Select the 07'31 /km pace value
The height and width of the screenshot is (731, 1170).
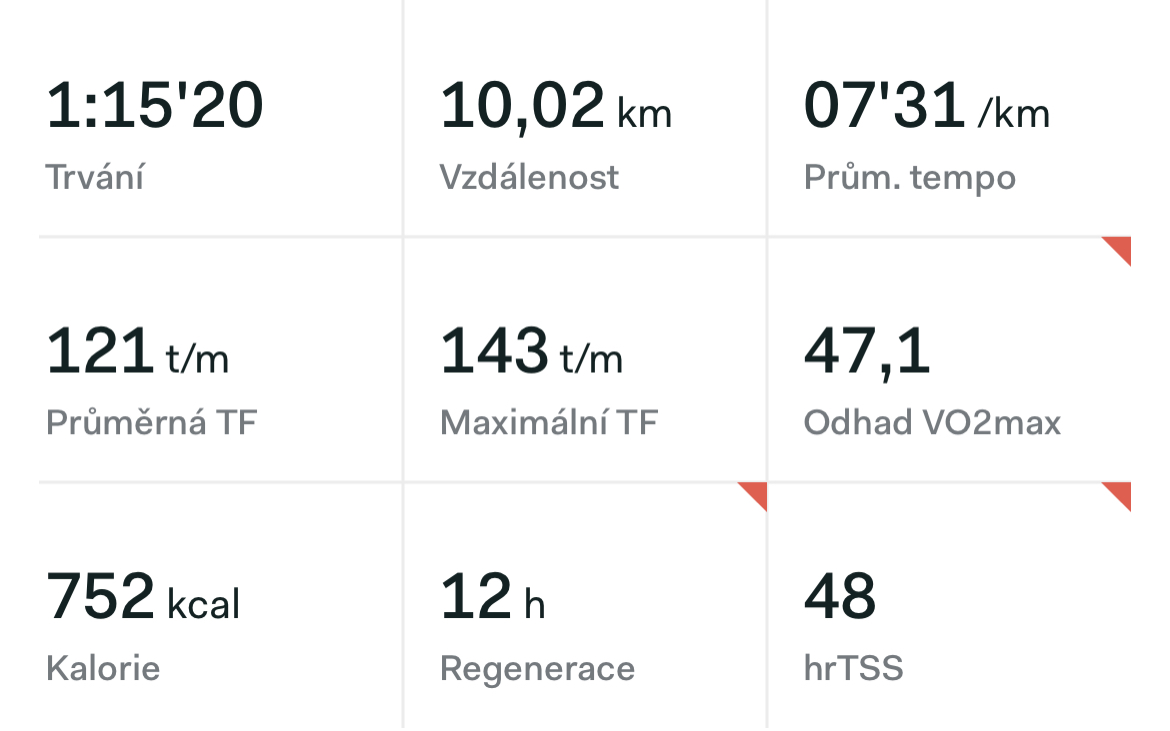coord(927,105)
